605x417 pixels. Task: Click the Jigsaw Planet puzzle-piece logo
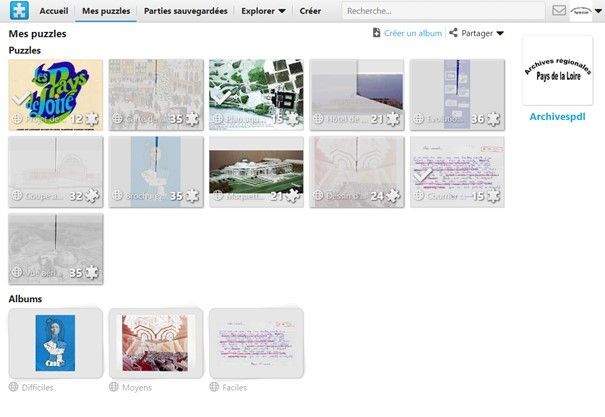coord(15,11)
